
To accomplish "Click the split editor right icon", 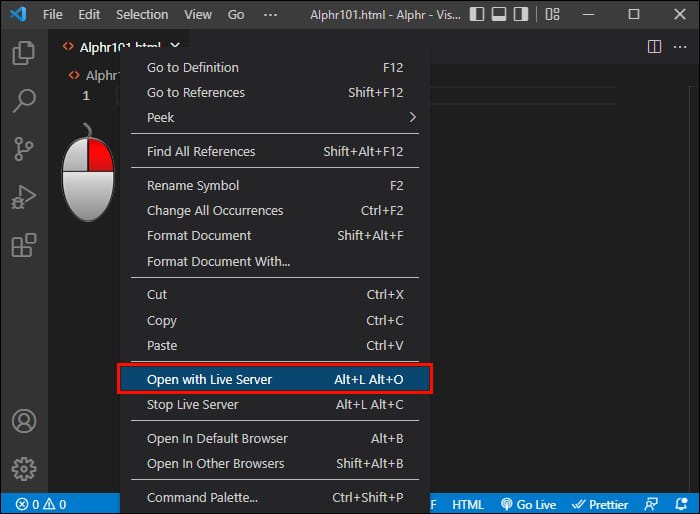I will pyautogui.click(x=654, y=46).
